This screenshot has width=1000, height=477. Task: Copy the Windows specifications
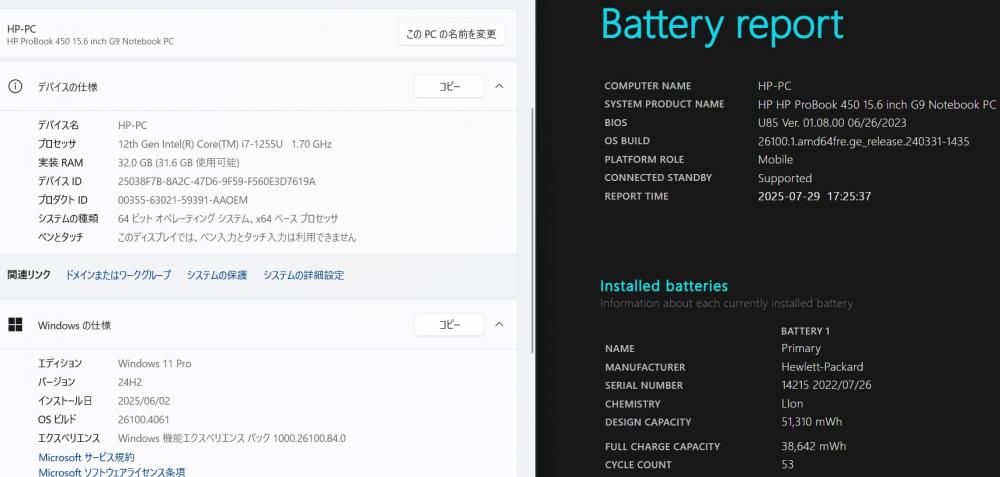coord(449,325)
